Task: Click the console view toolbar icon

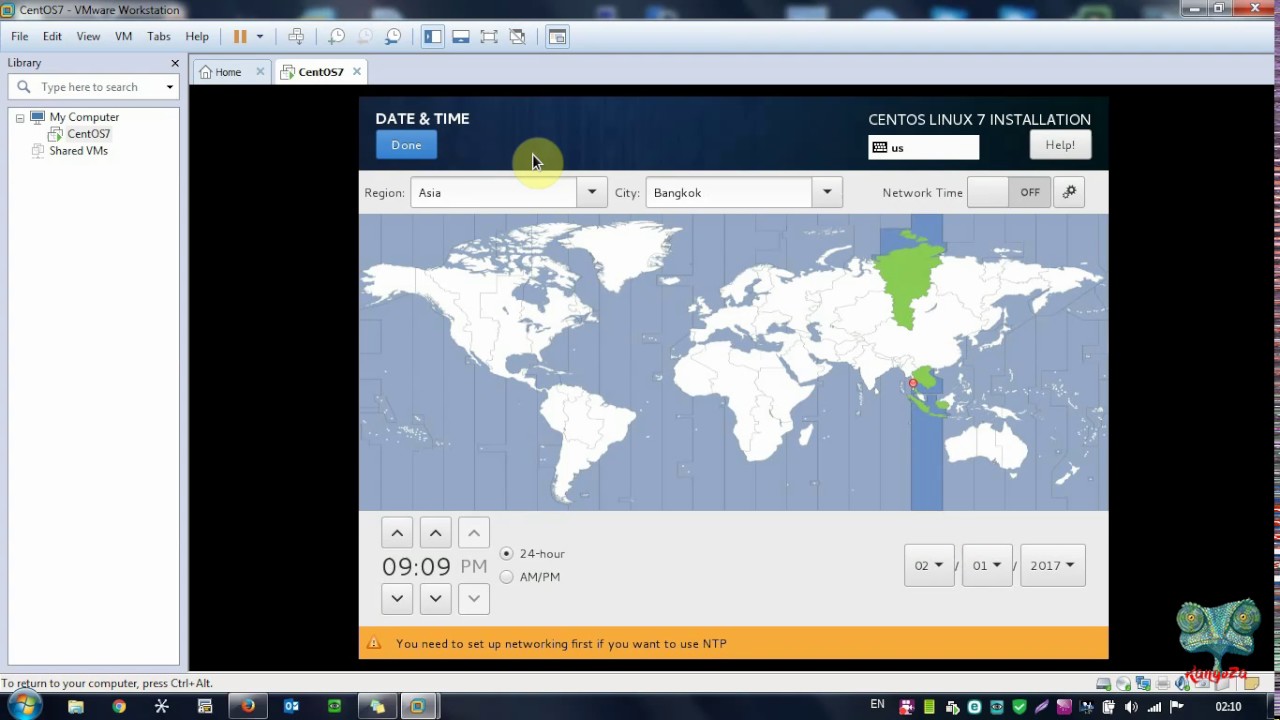Action: coord(557,36)
